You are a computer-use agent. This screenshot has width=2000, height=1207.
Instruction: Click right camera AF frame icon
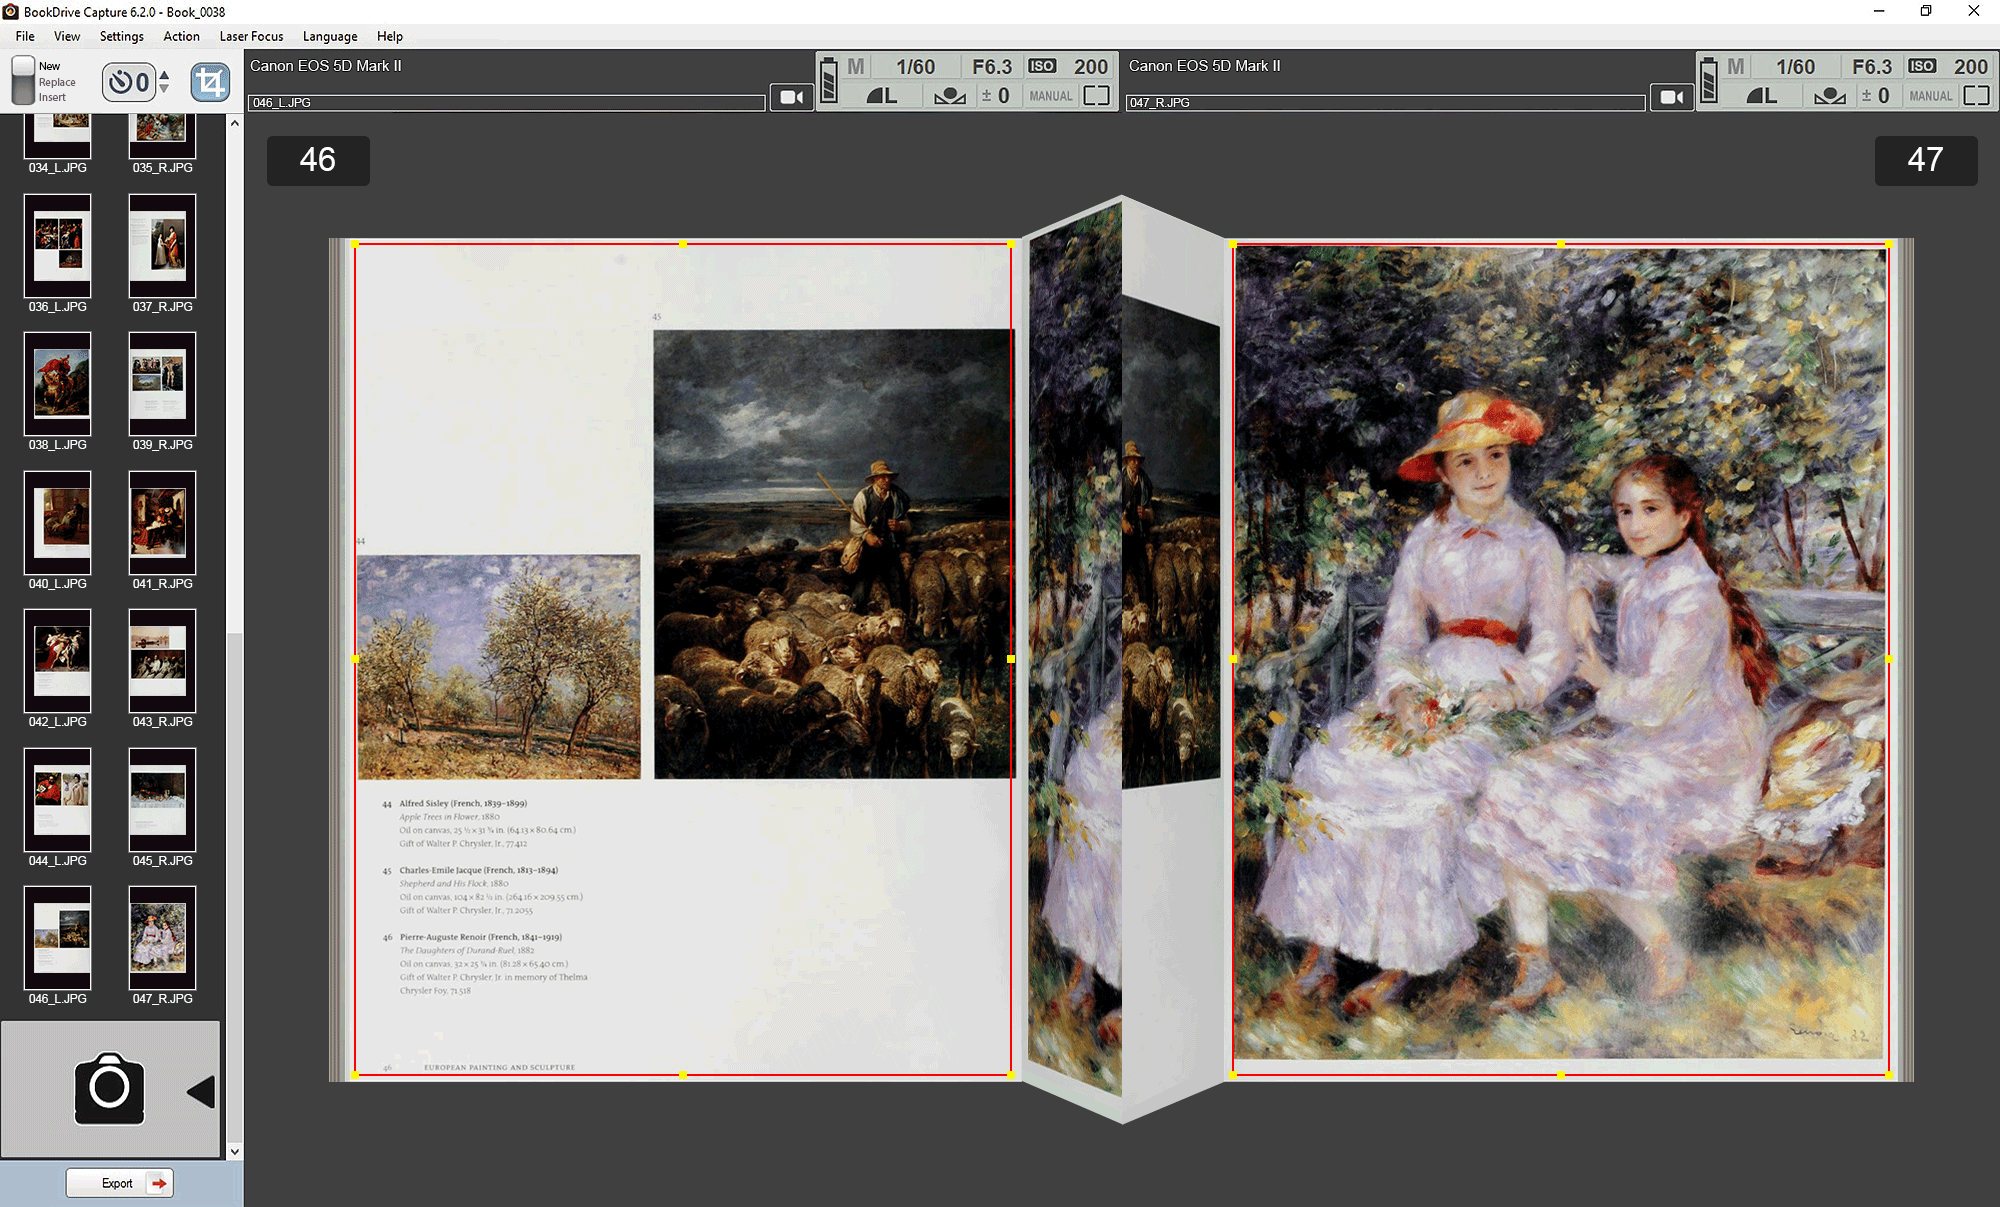coord(1976,96)
